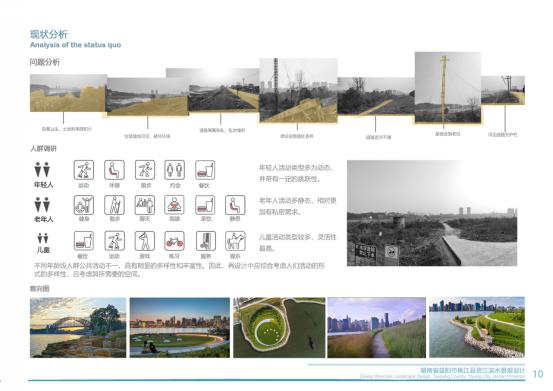Click the tall yellow utility pole site photo
553x391 pixels.
pyautogui.click(x=448, y=88)
